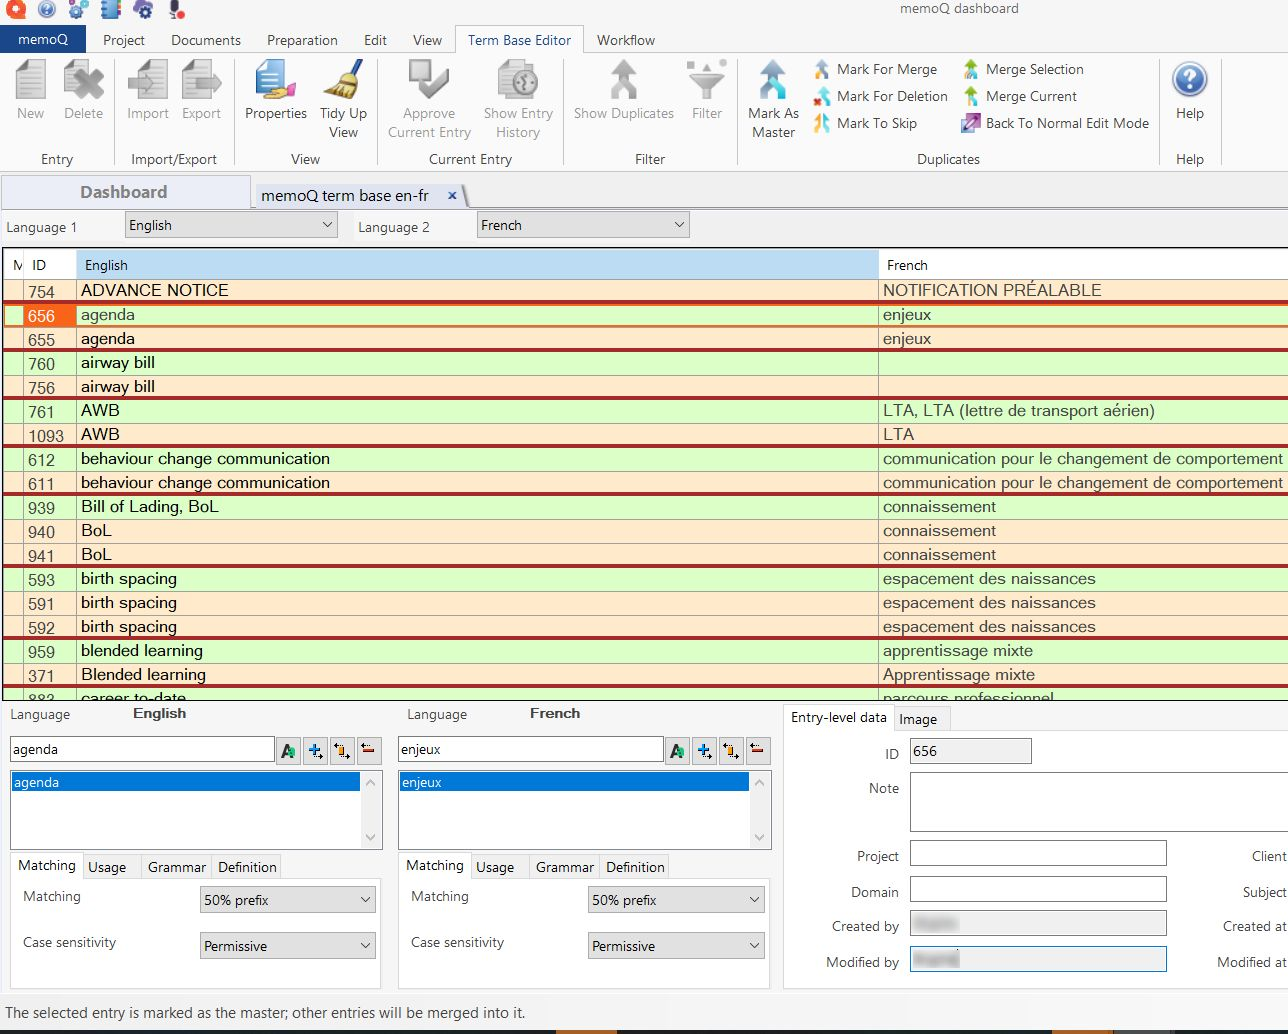Click Mark For Deletion
The image size is (1288, 1034).
891,96
